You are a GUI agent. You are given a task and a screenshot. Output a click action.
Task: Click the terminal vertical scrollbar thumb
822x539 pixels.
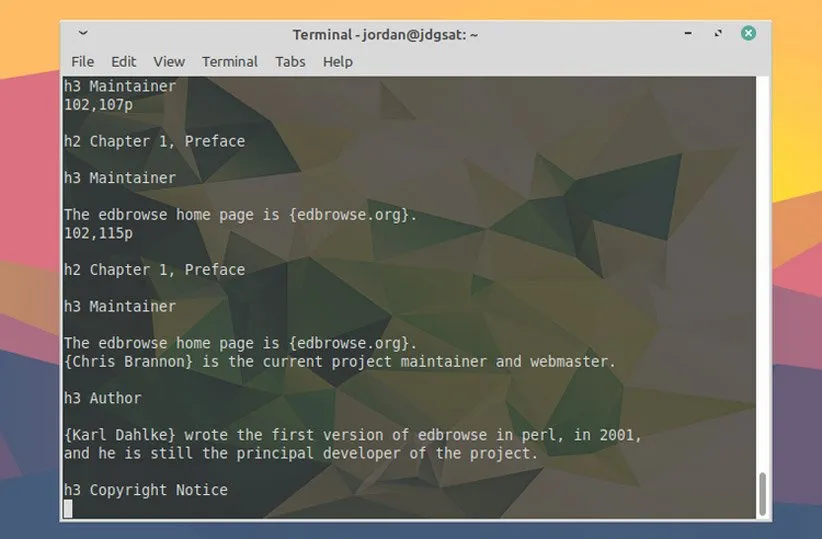click(762, 494)
